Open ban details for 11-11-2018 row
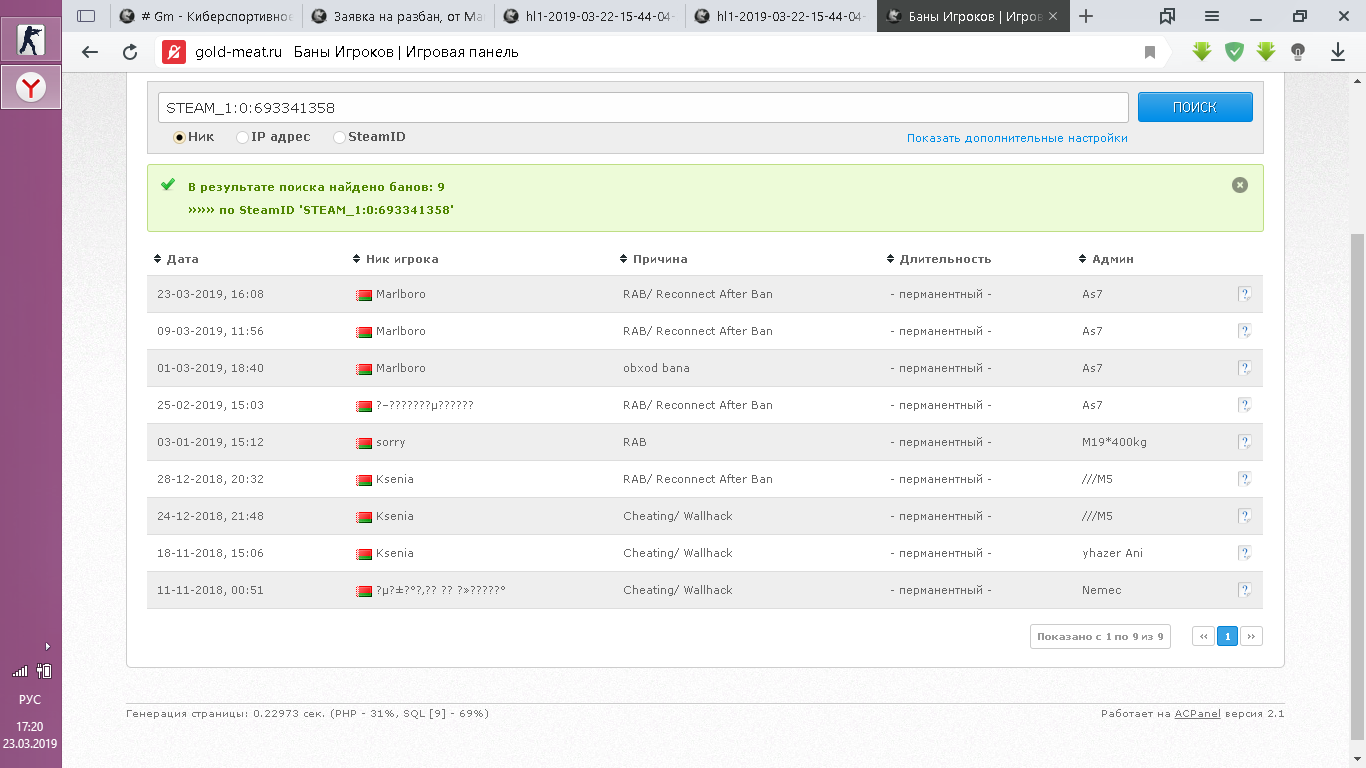This screenshot has height=768, width=1366. pyautogui.click(x=1245, y=590)
